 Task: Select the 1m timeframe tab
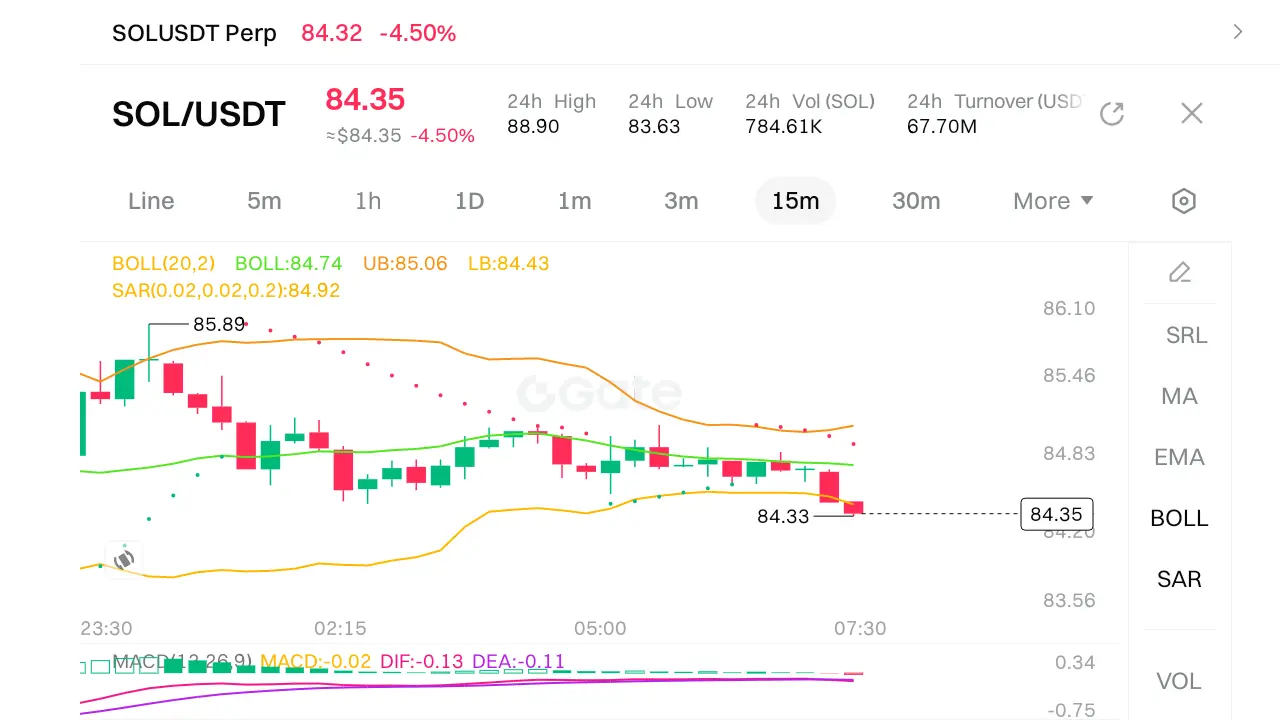coord(574,201)
